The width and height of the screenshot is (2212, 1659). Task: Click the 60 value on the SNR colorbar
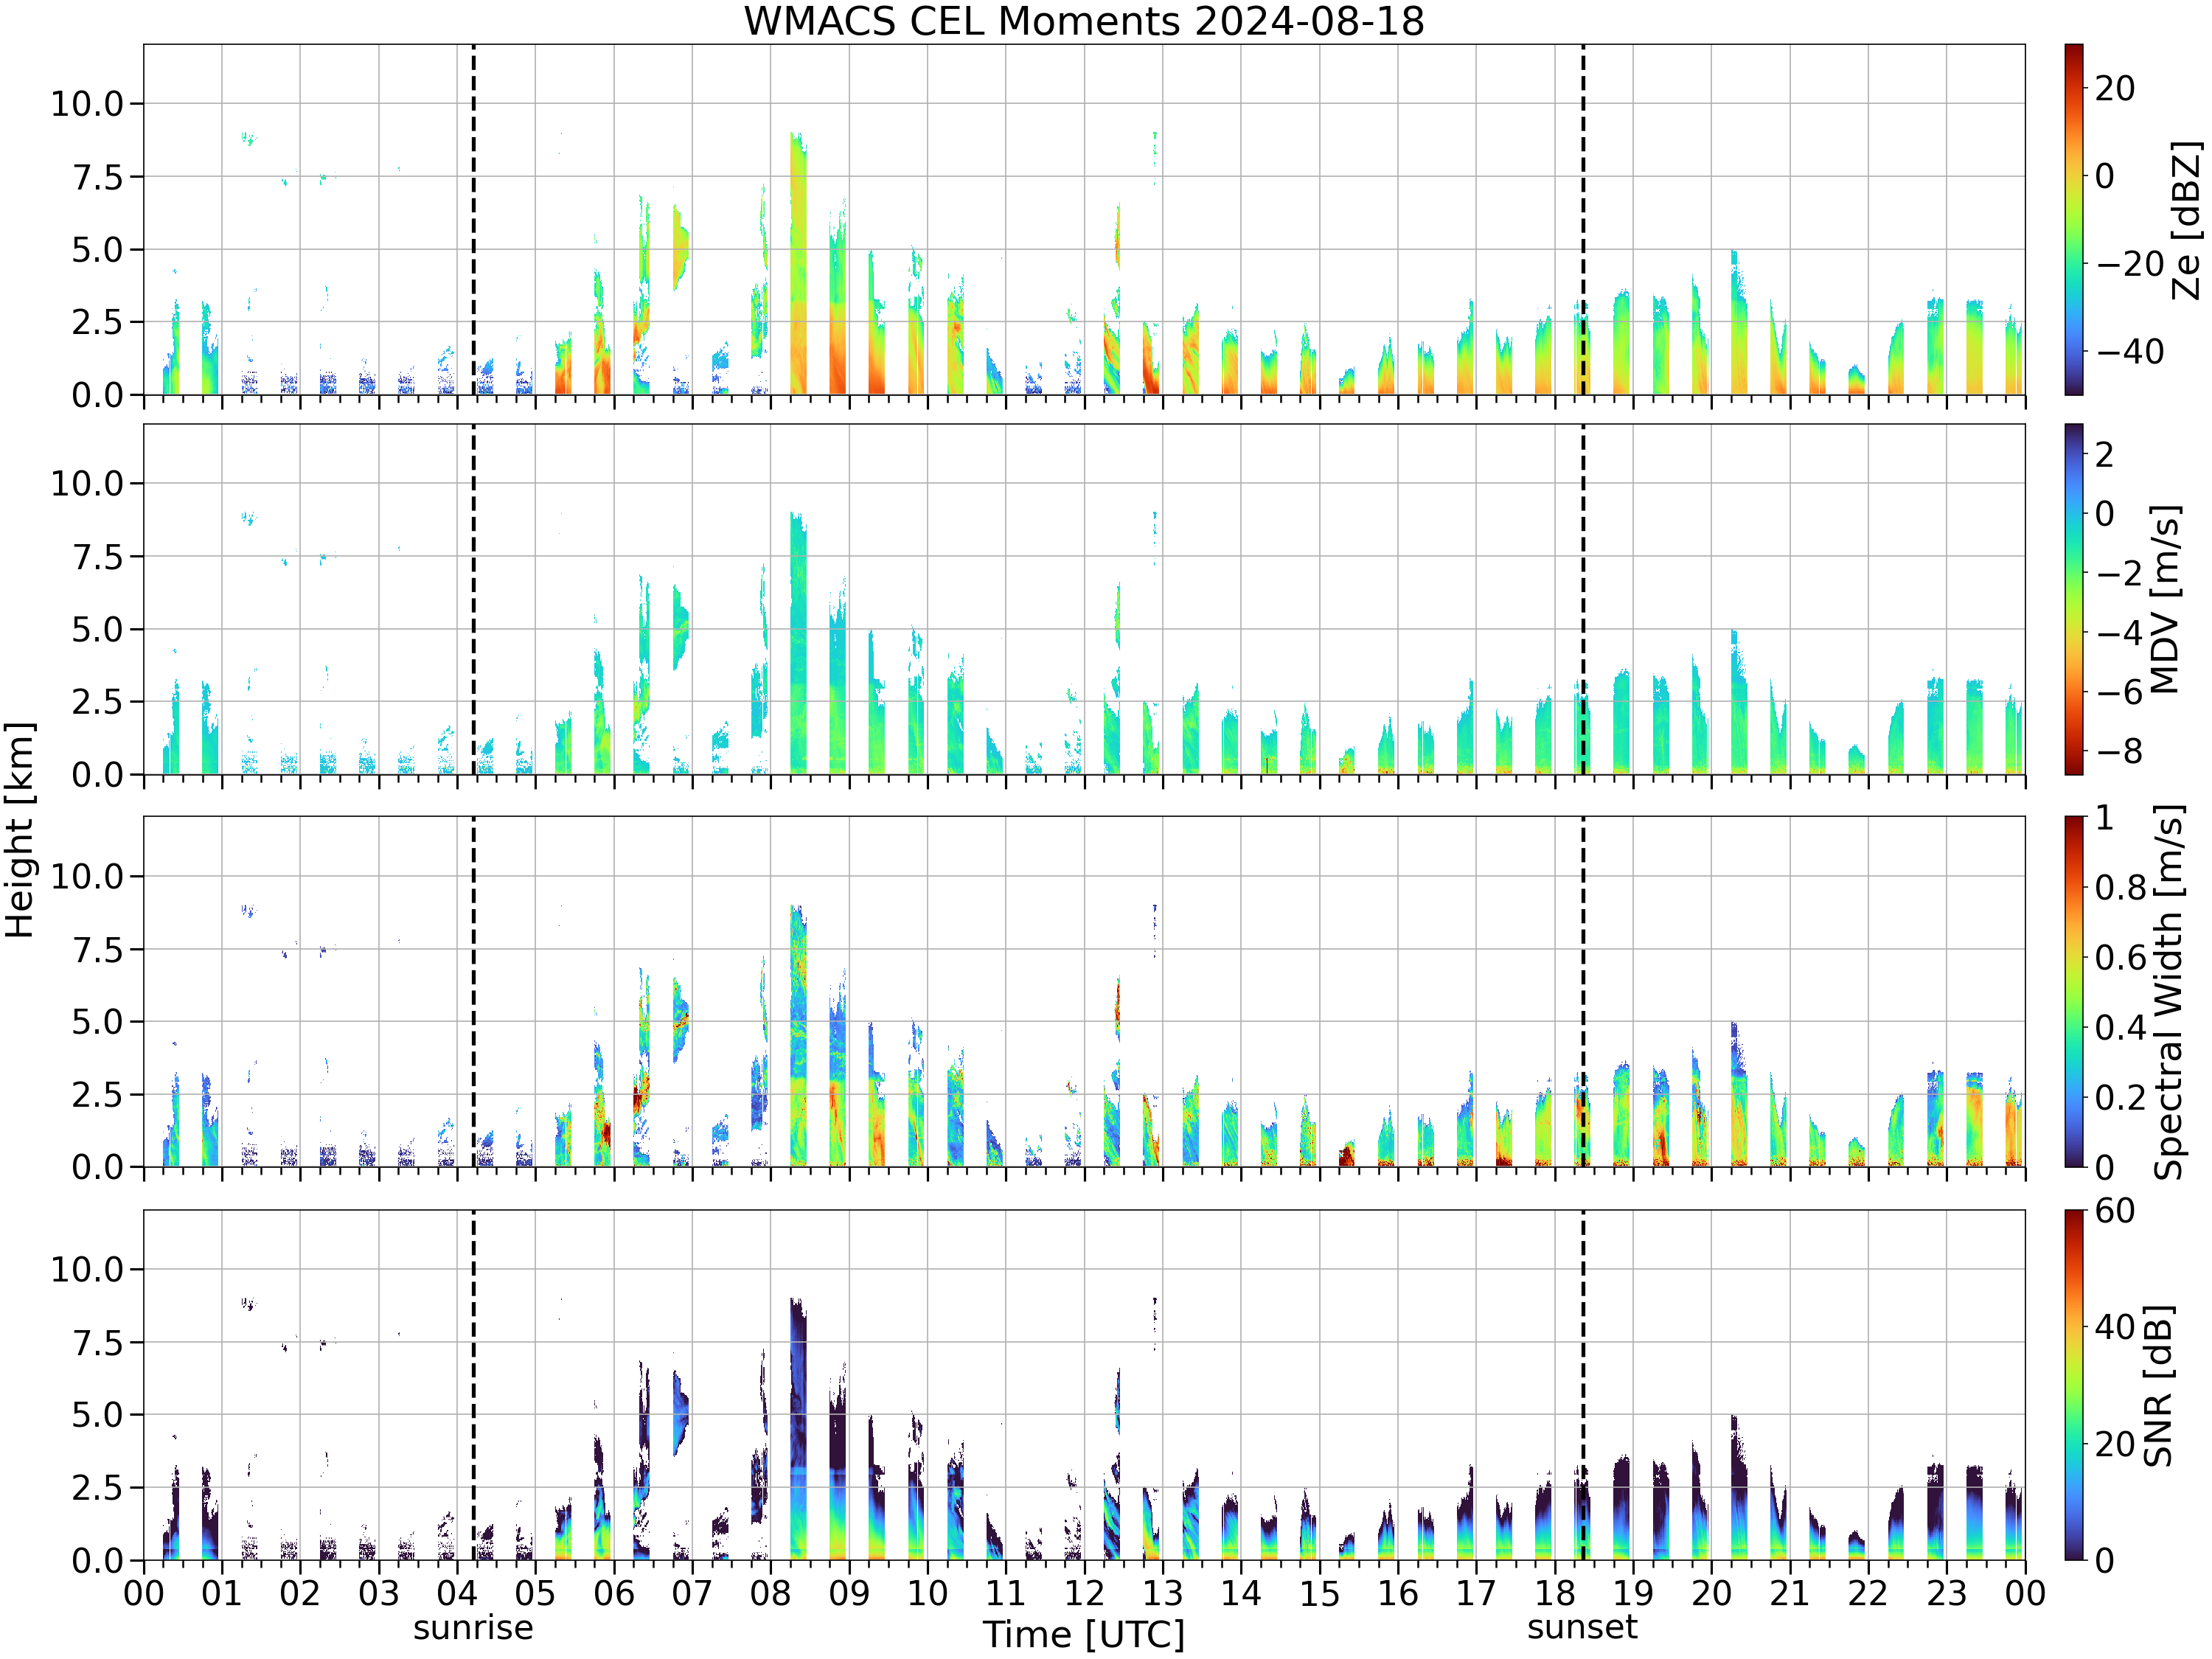2115,1211
